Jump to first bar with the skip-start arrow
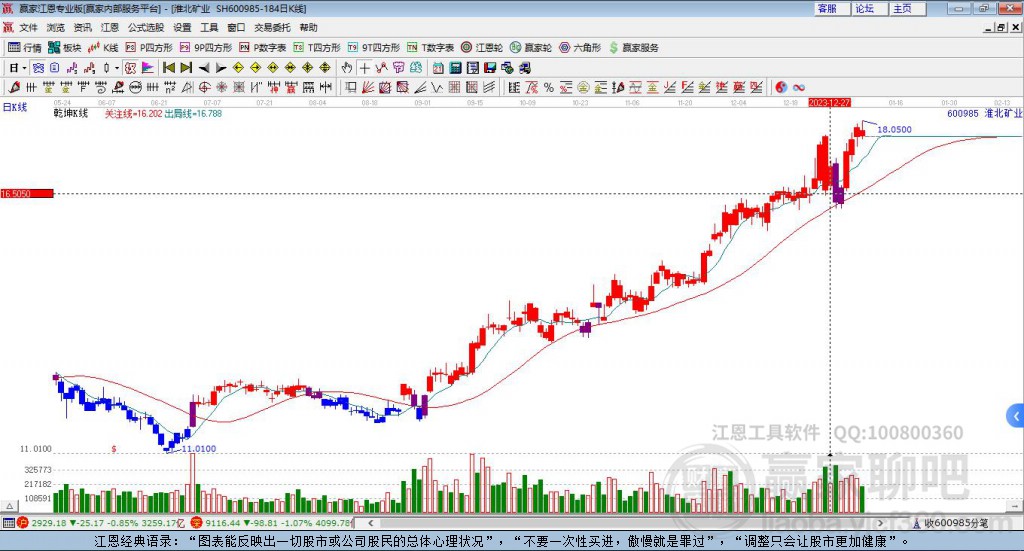Image resolution: width=1024 pixels, height=551 pixels. pos(169,67)
